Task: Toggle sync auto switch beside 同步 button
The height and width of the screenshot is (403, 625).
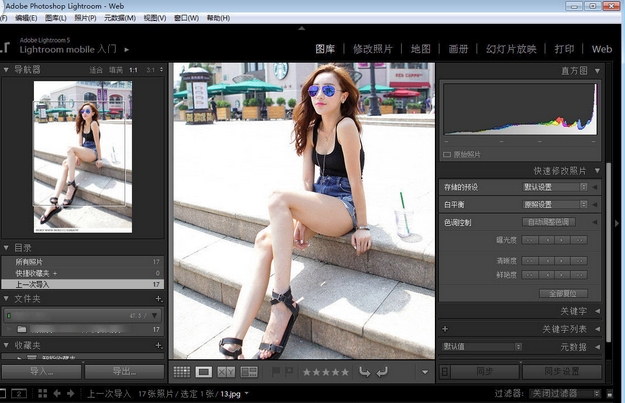Action: [445, 372]
